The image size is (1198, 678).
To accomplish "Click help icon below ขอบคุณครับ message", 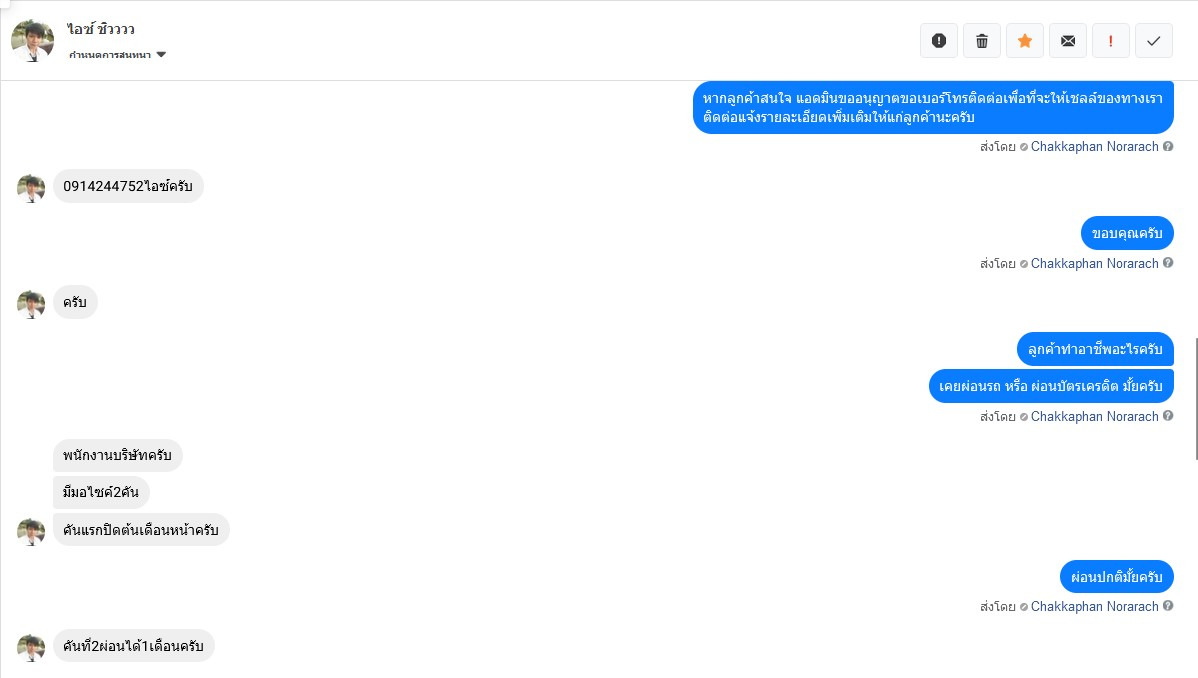I will pyautogui.click(x=1168, y=263).
